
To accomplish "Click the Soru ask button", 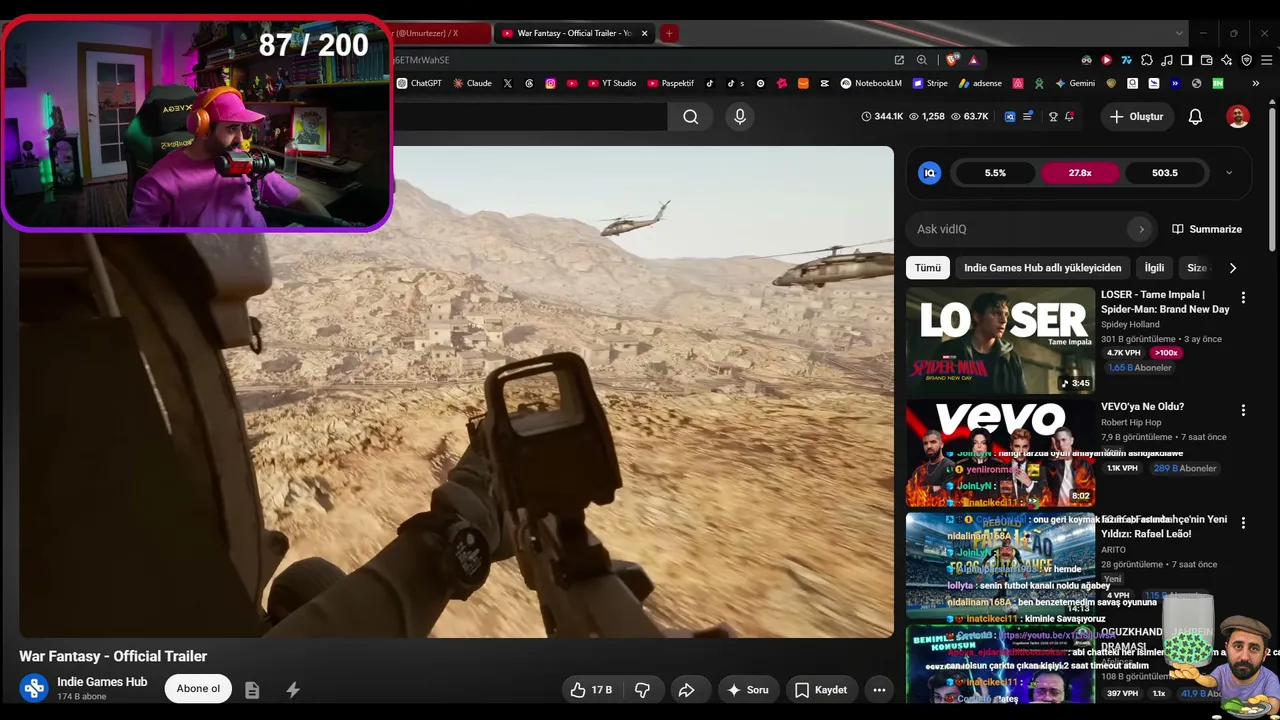I will pos(747,690).
